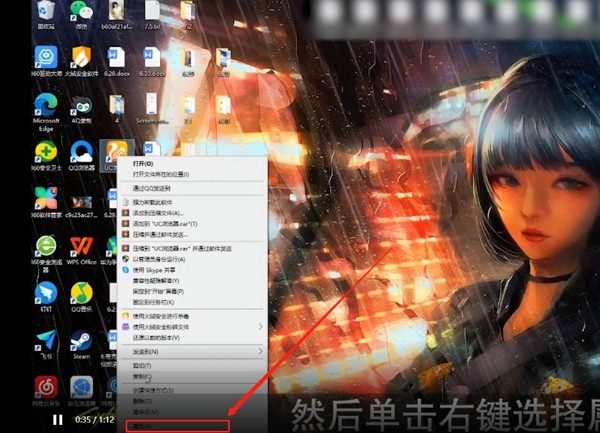The width and height of the screenshot is (600, 433).
Task: Open the 360软件管家 colorful shortcut
Action: click(46, 203)
